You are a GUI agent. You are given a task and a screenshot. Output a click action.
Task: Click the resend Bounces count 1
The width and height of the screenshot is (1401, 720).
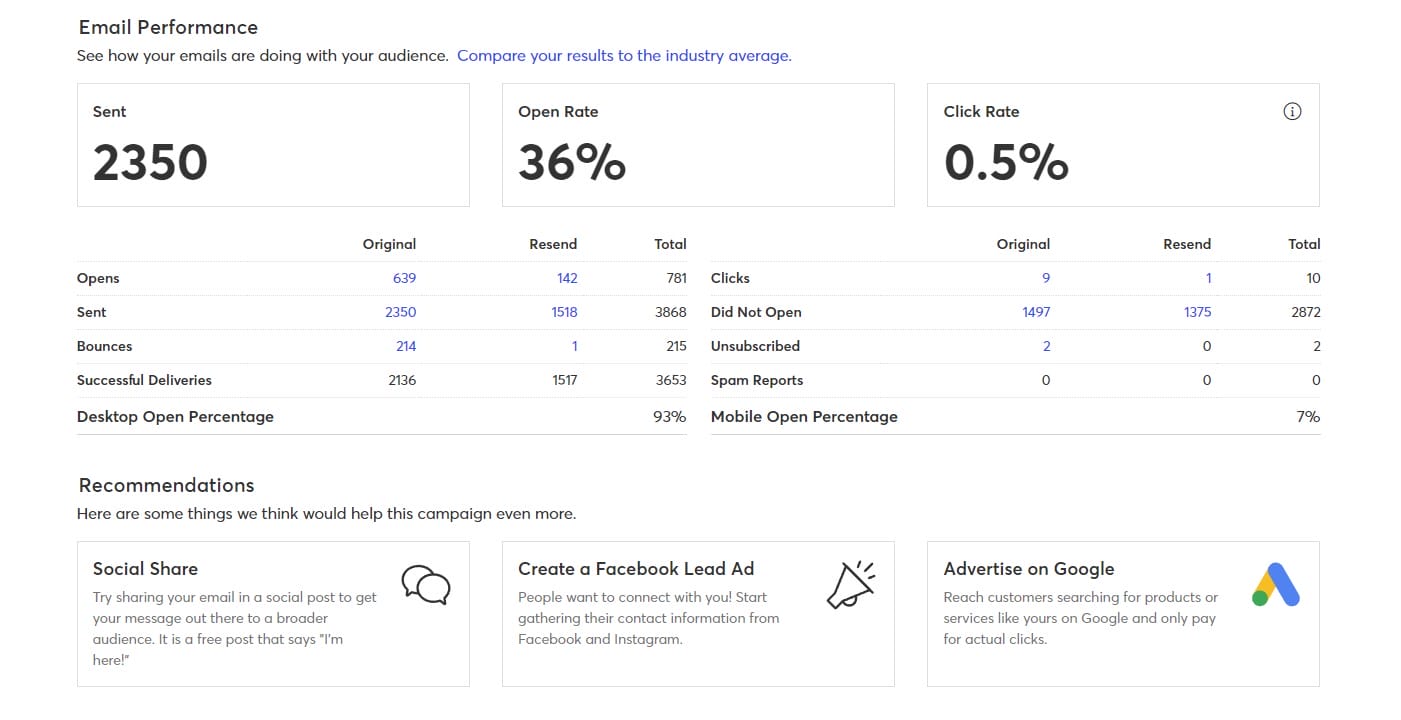pyautogui.click(x=574, y=346)
